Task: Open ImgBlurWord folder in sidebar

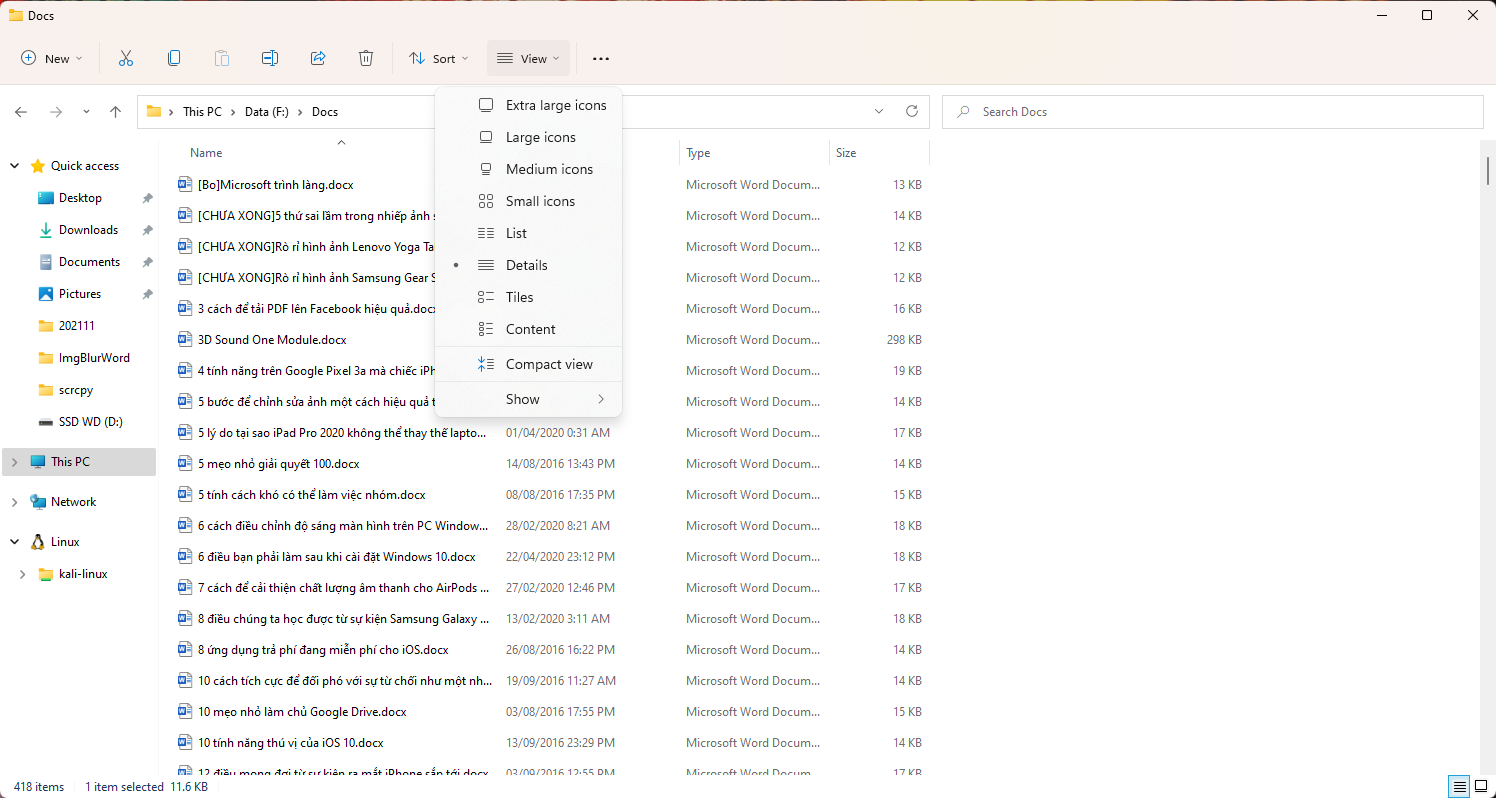Action: (94, 358)
